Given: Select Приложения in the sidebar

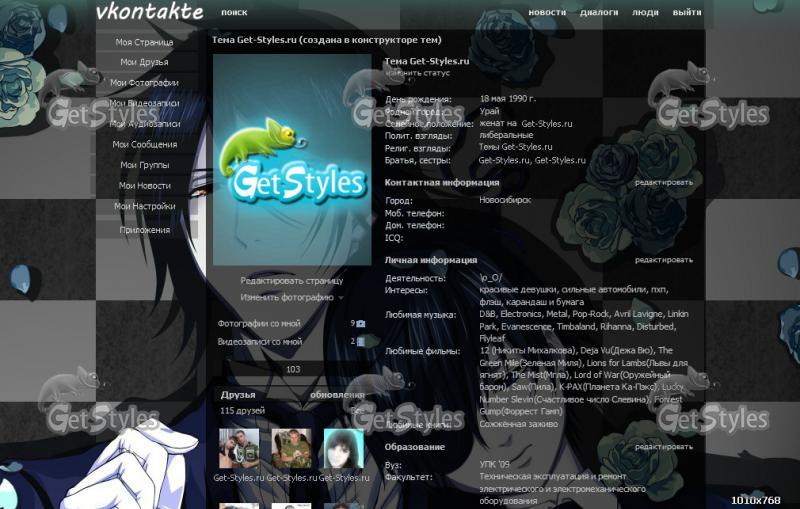Looking at the screenshot, I should point(144,230).
